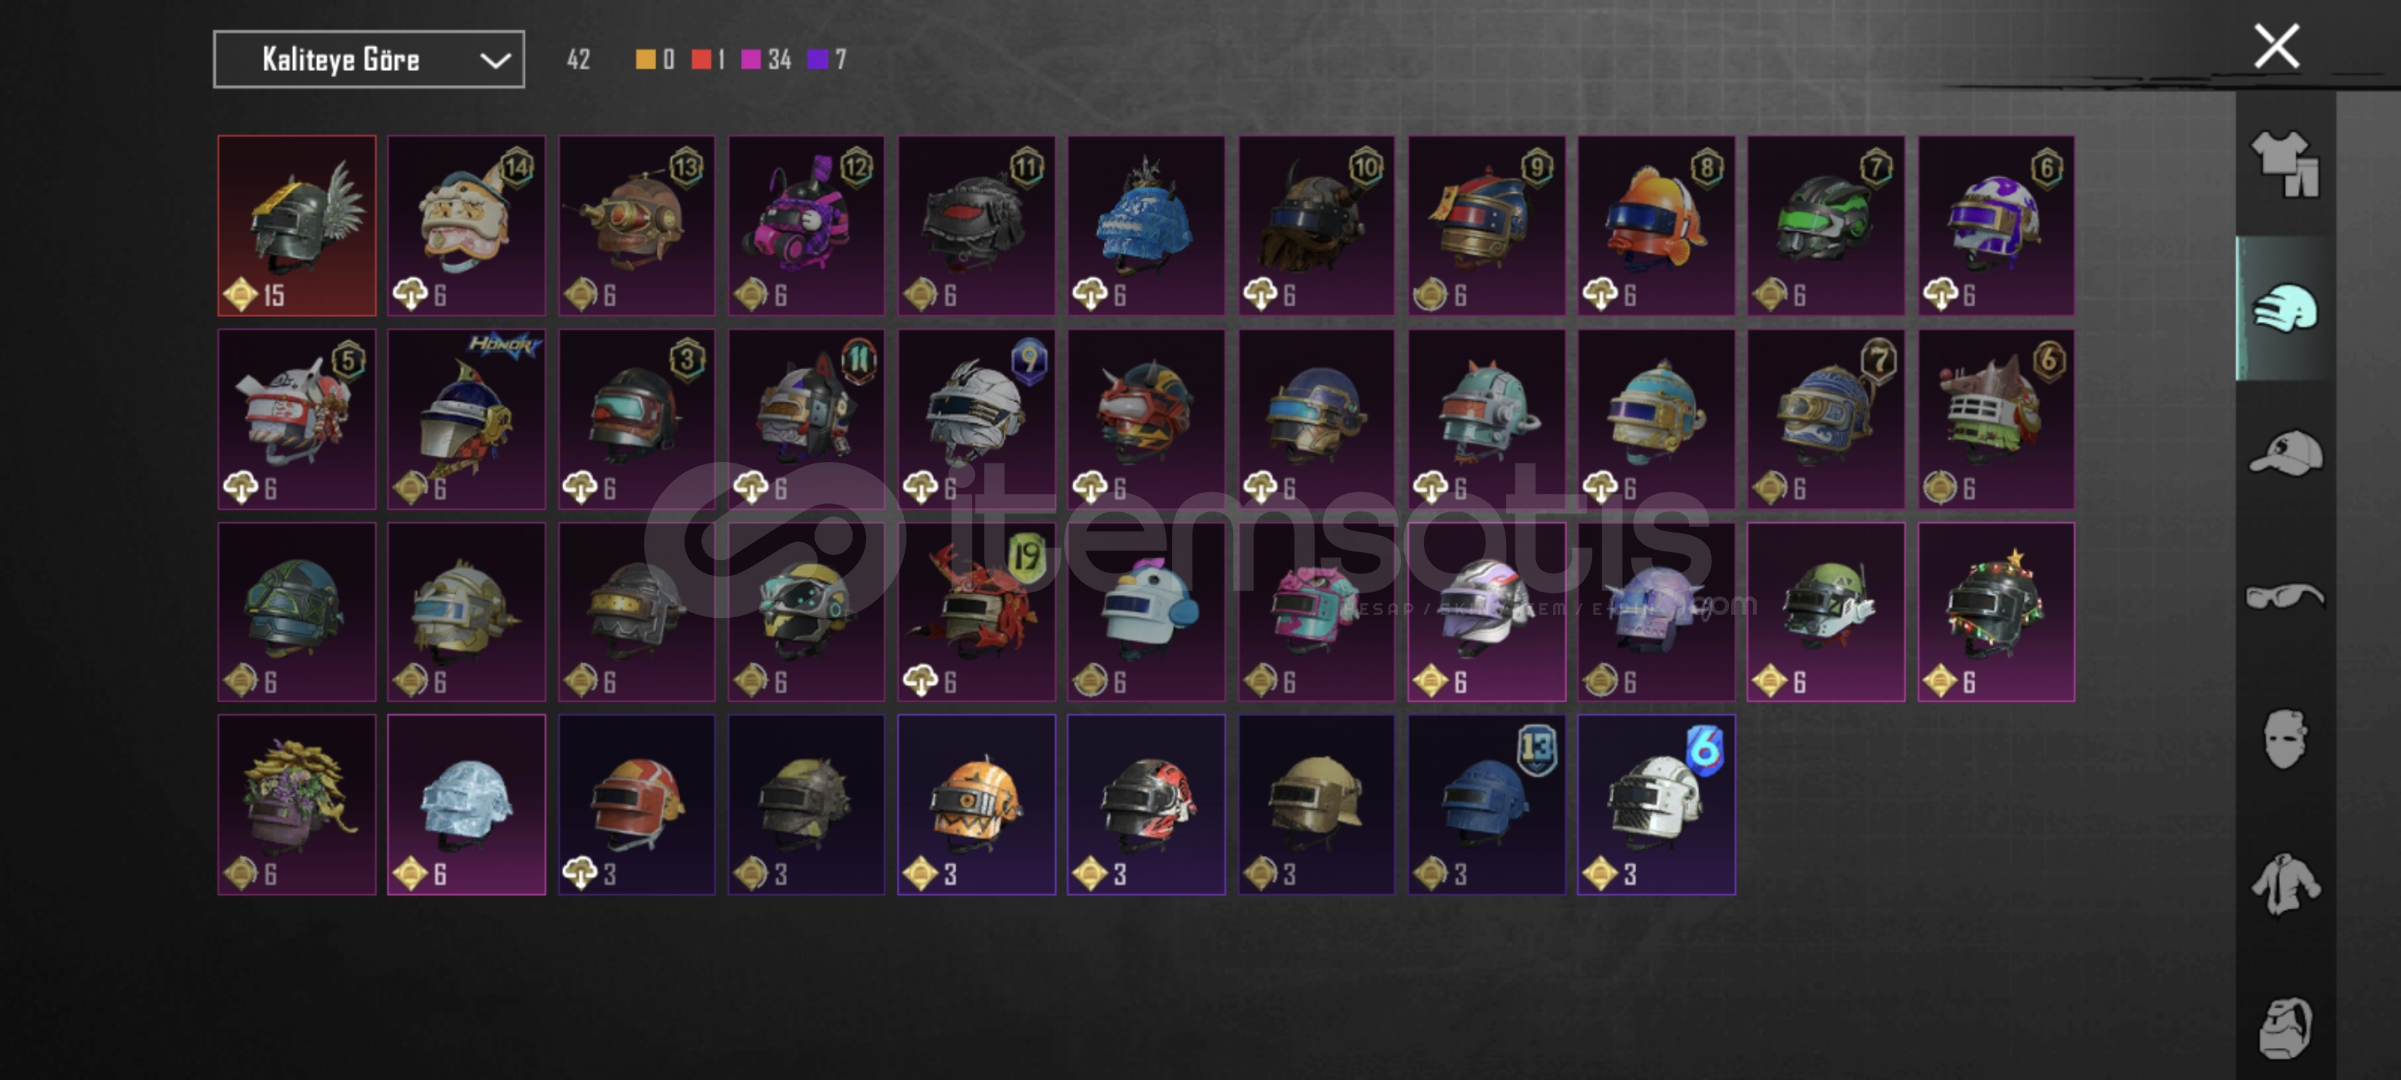Click the dropdown chevron beside Kaliteye Göre
The image size is (2401, 1080).
click(x=495, y=60)
